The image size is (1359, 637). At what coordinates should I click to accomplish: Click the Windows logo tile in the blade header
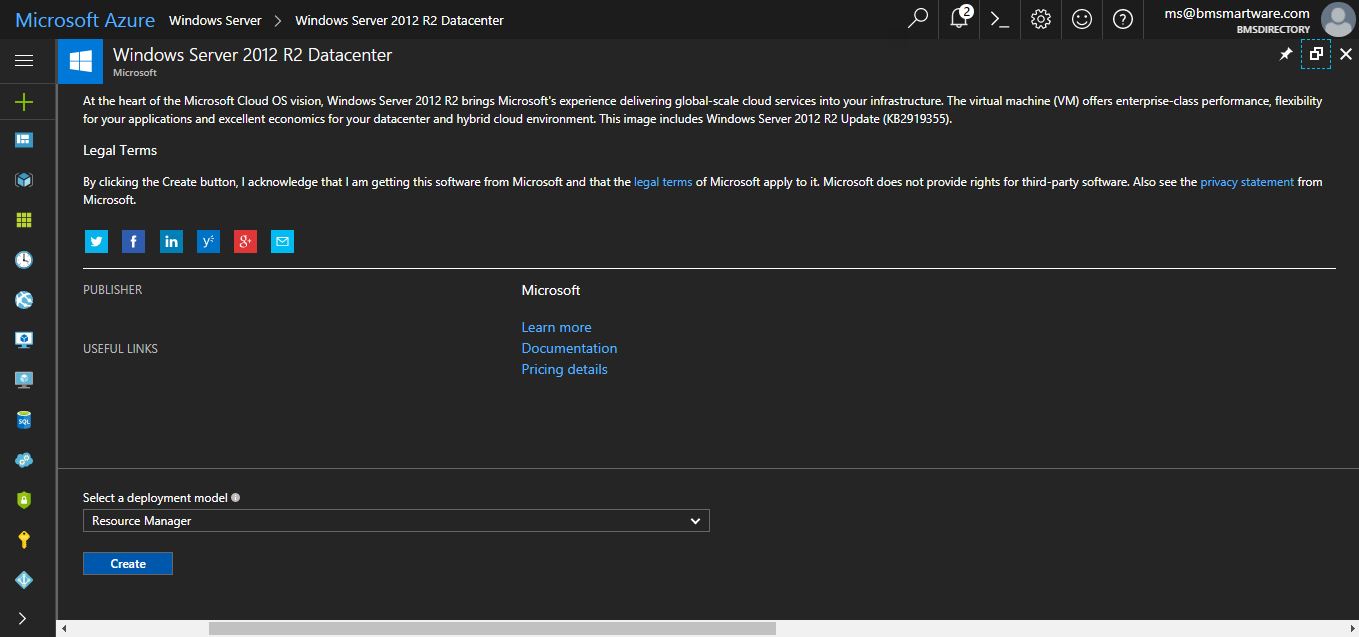pos(81,61)
